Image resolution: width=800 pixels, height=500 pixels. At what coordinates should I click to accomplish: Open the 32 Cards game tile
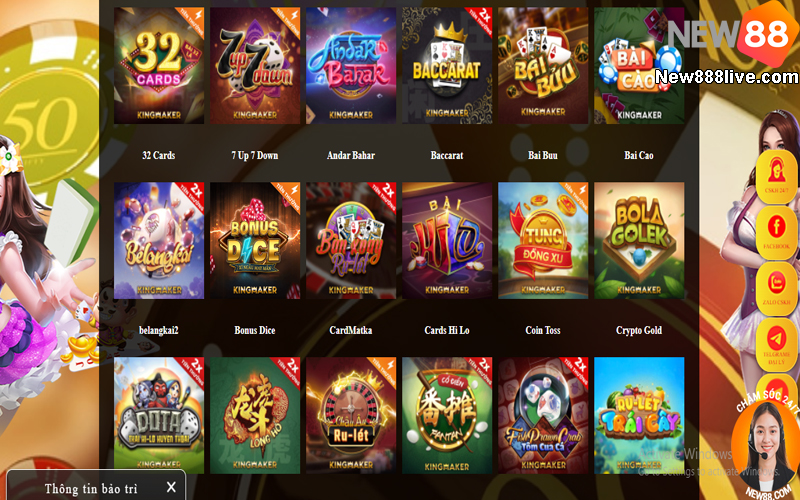tap(159, 65)
